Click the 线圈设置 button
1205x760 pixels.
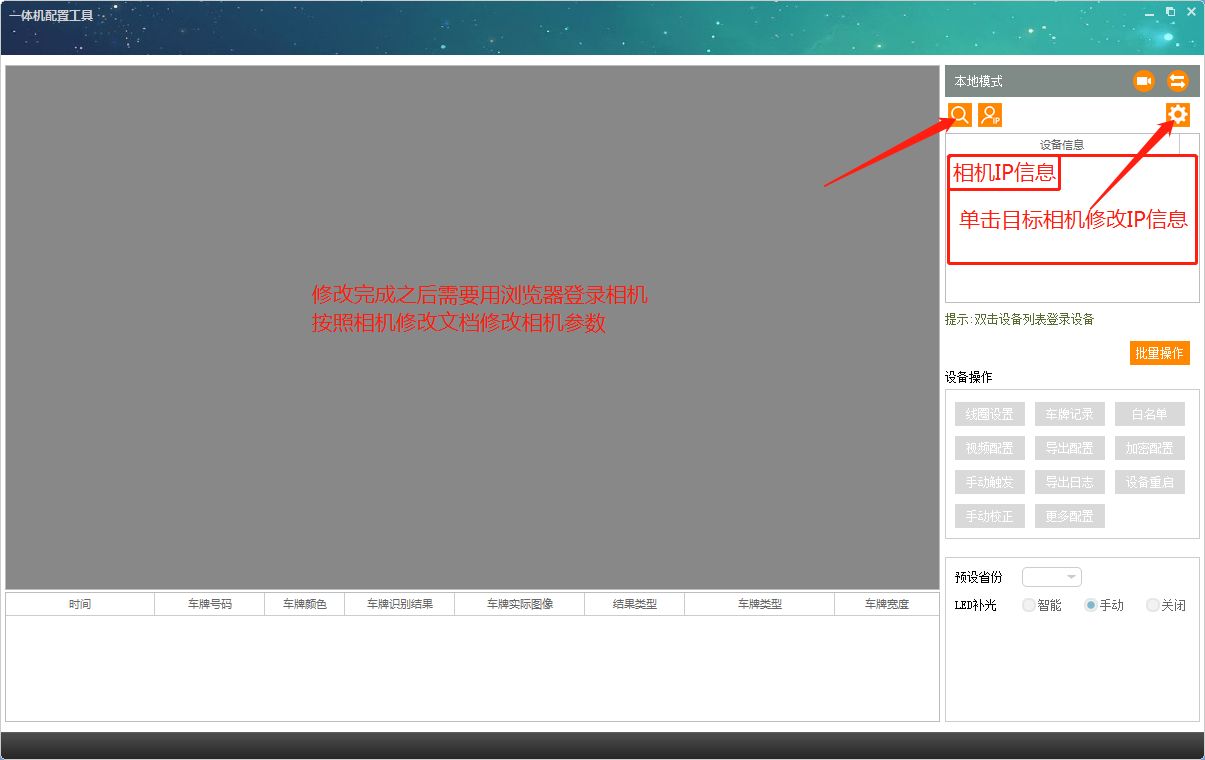990,414
